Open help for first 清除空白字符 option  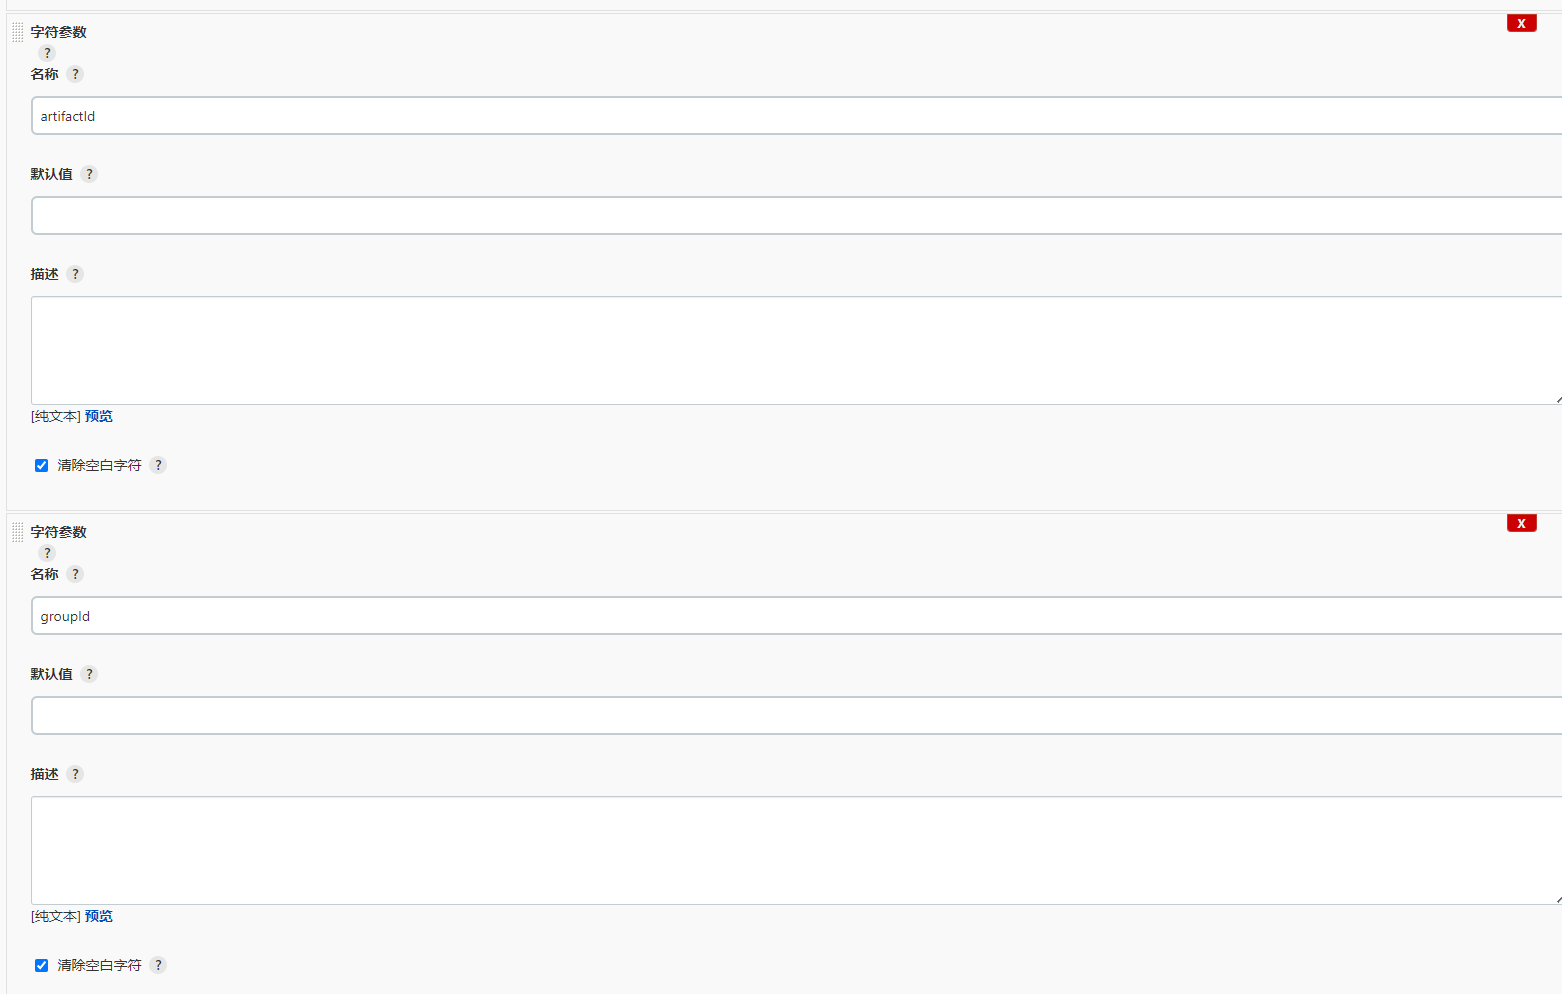click(158, 465)
